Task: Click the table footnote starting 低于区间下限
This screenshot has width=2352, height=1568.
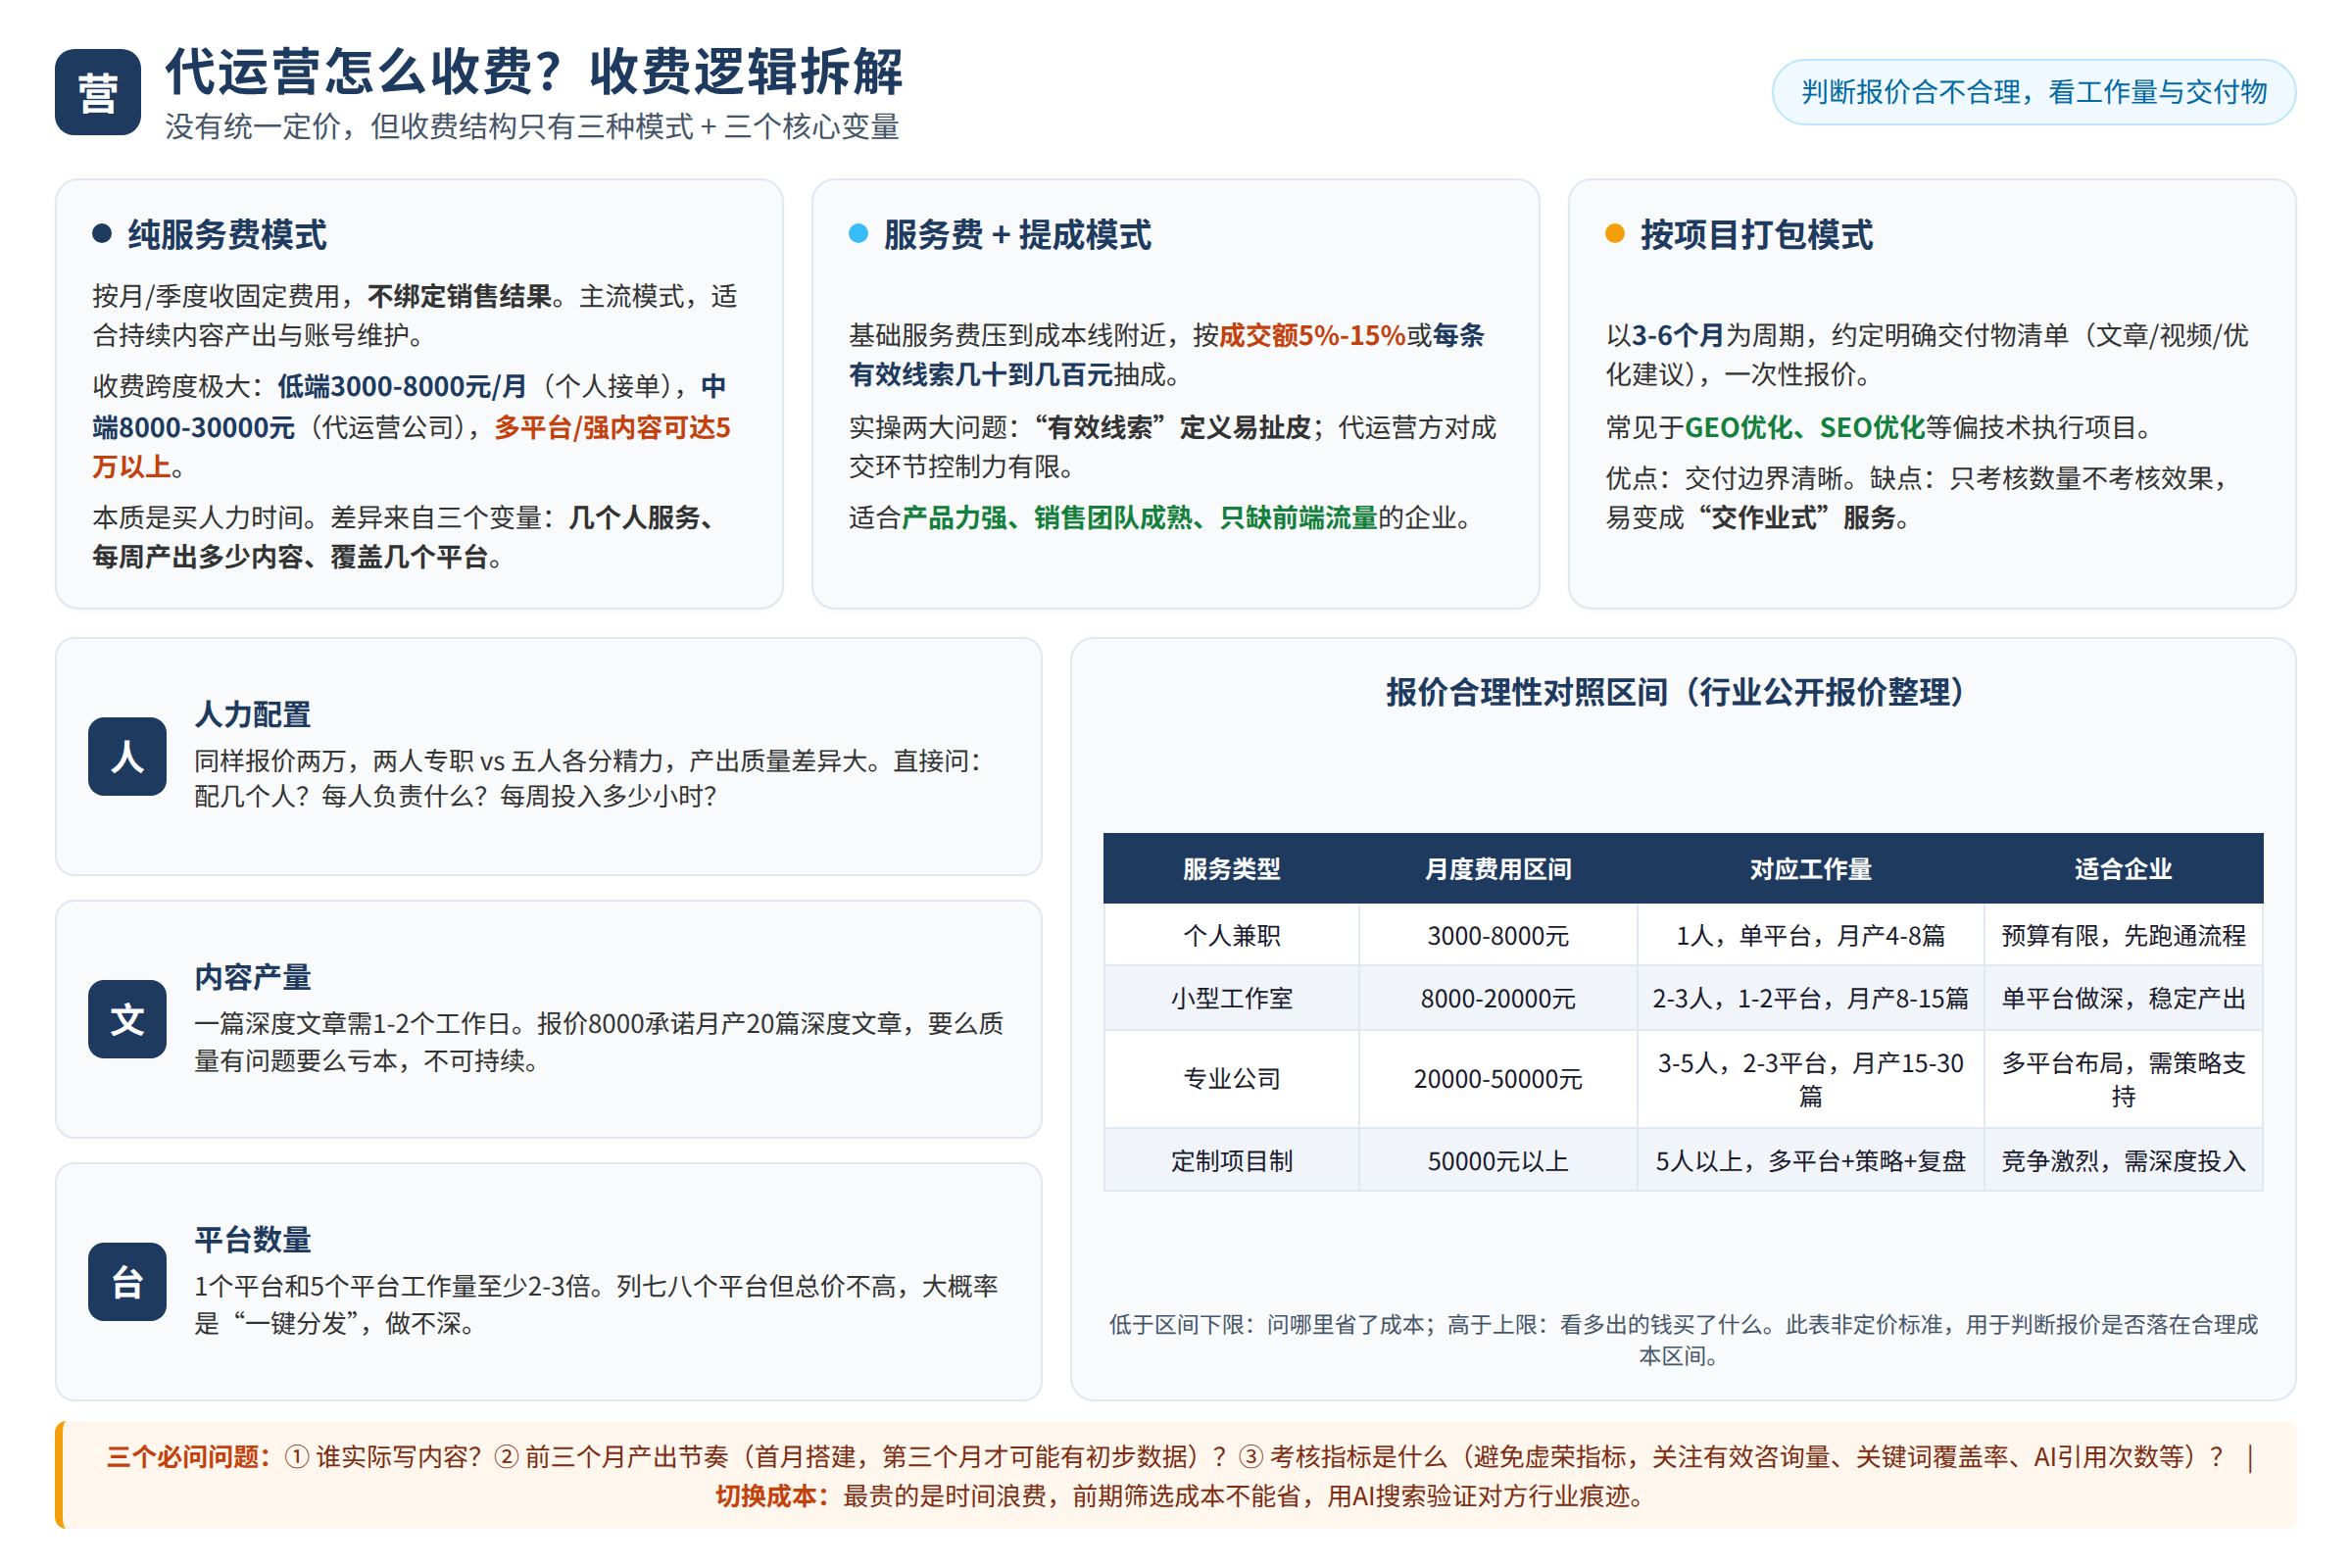Action: click(x=1682, y=1340)
